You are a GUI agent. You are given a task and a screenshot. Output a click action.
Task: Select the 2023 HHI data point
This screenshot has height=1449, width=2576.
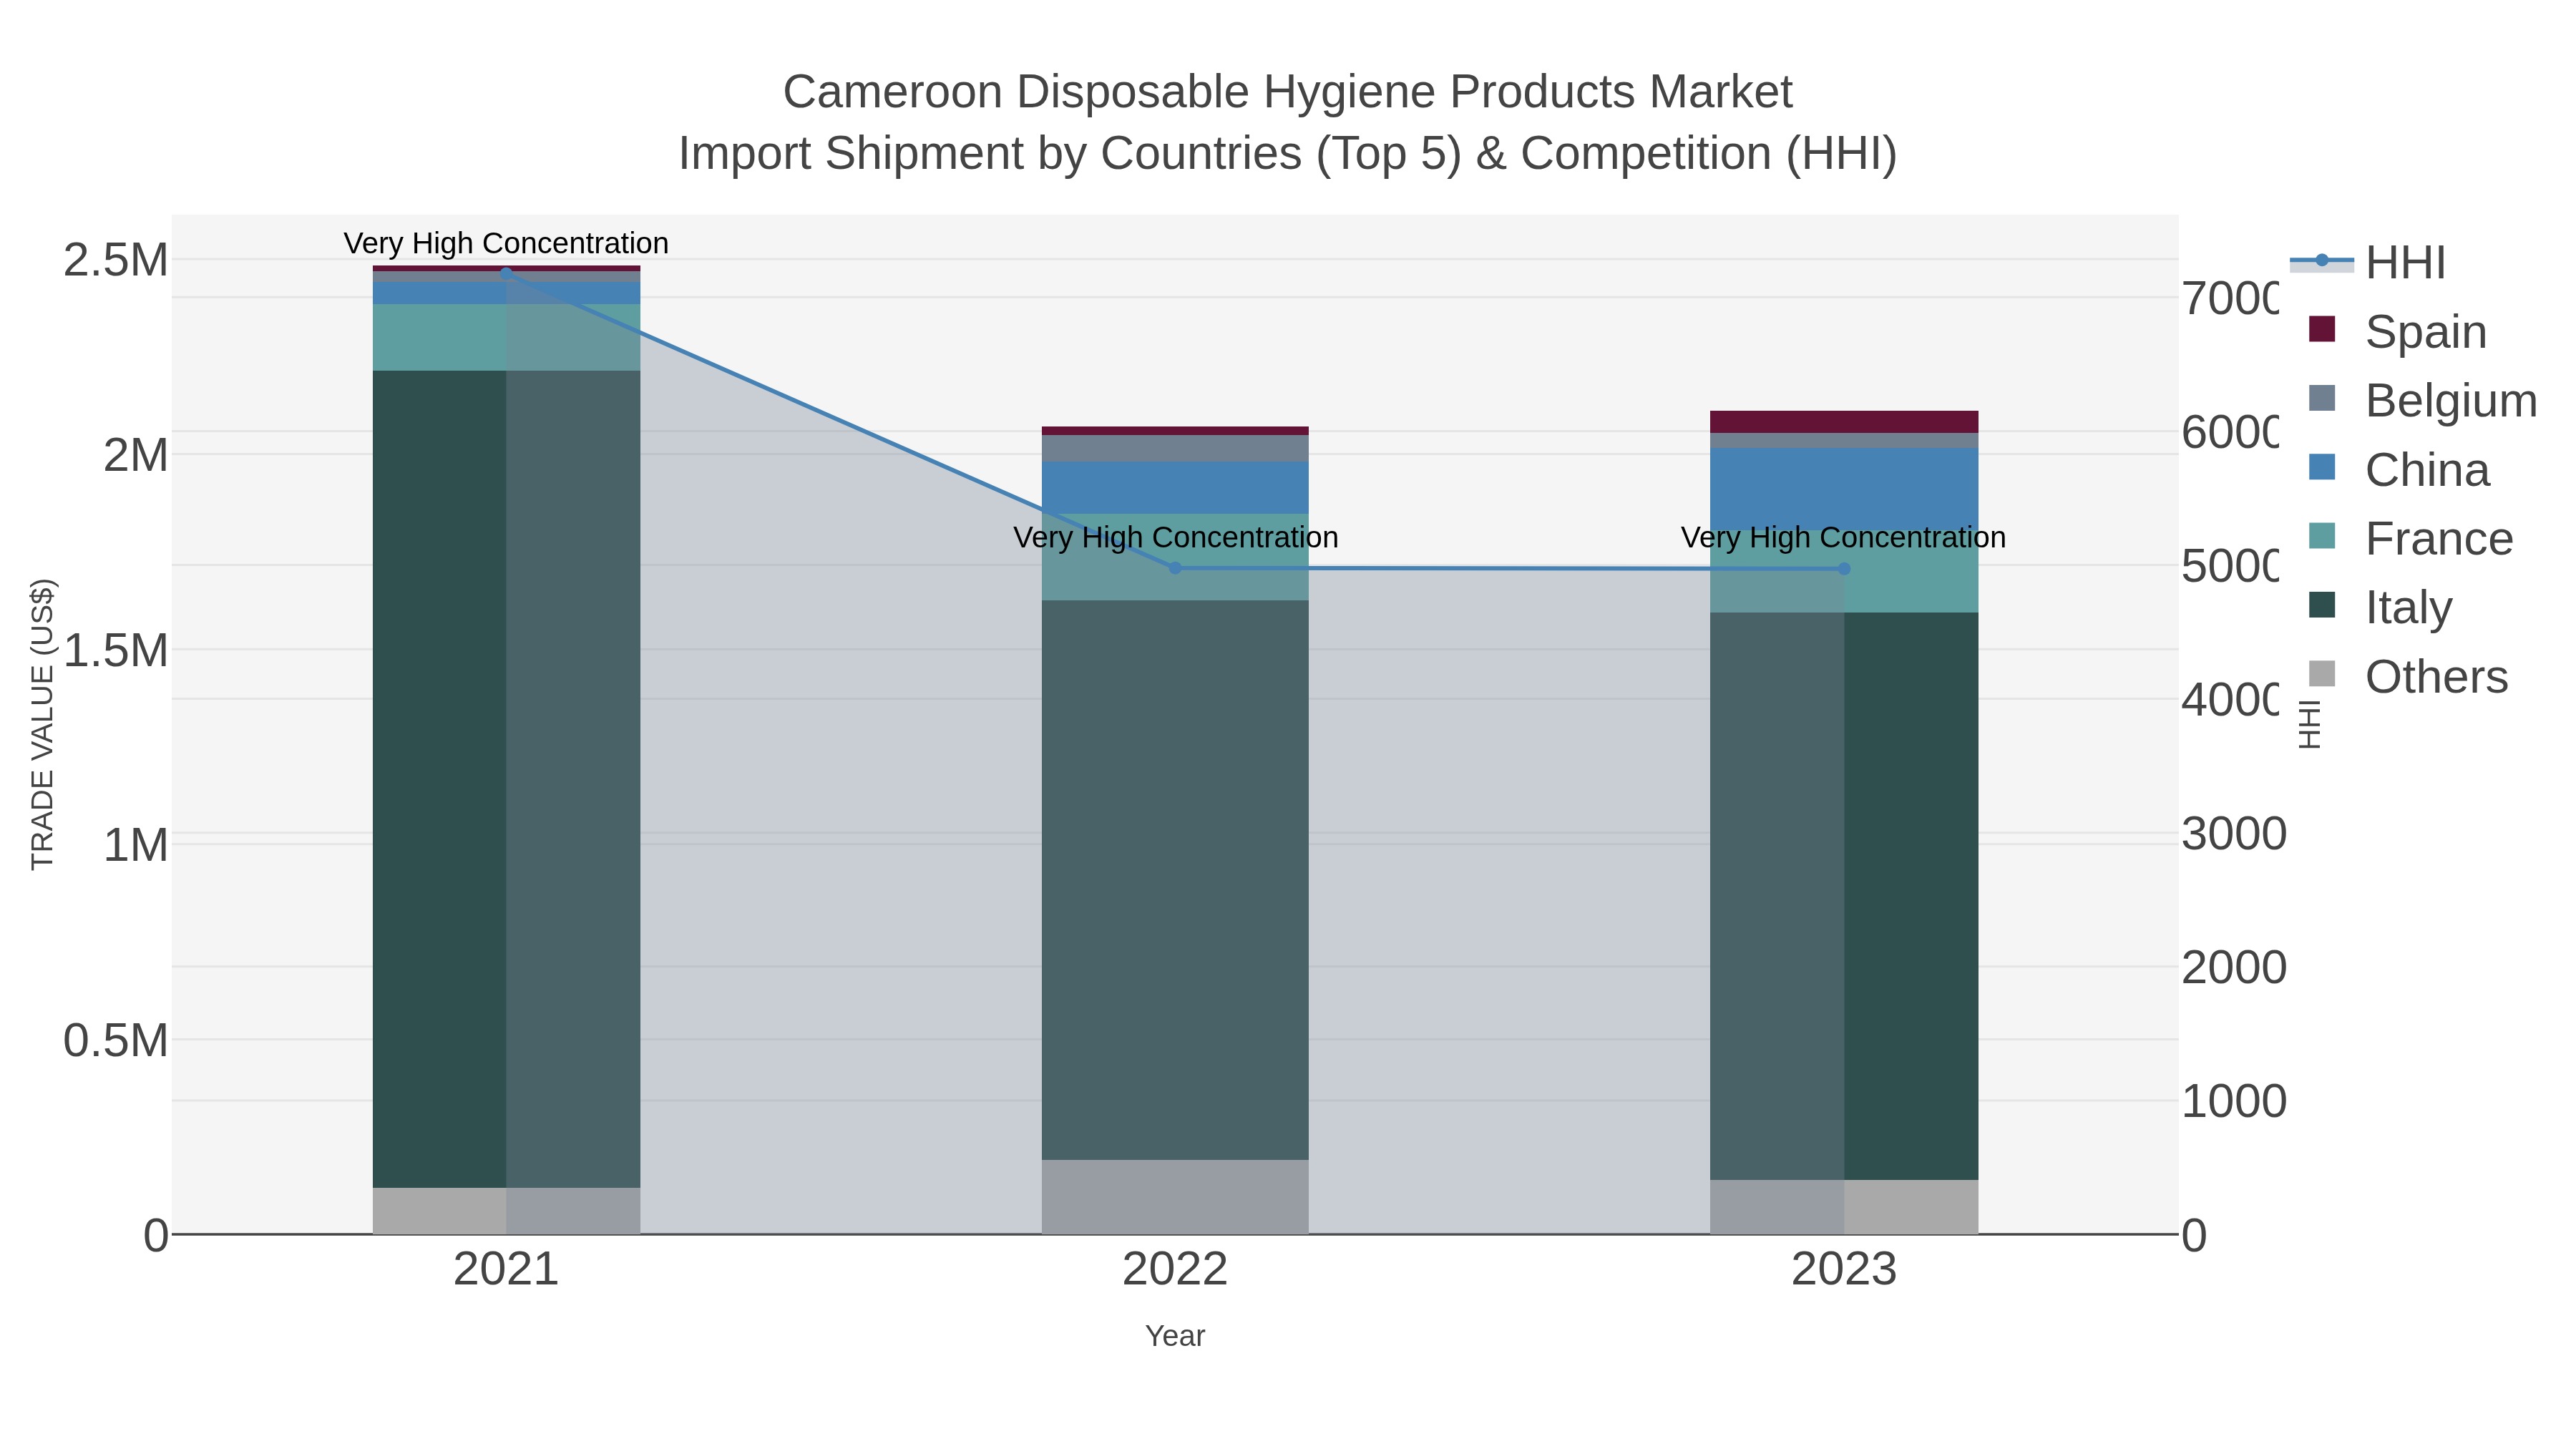pyautogui.click(x=1844, y=569)
